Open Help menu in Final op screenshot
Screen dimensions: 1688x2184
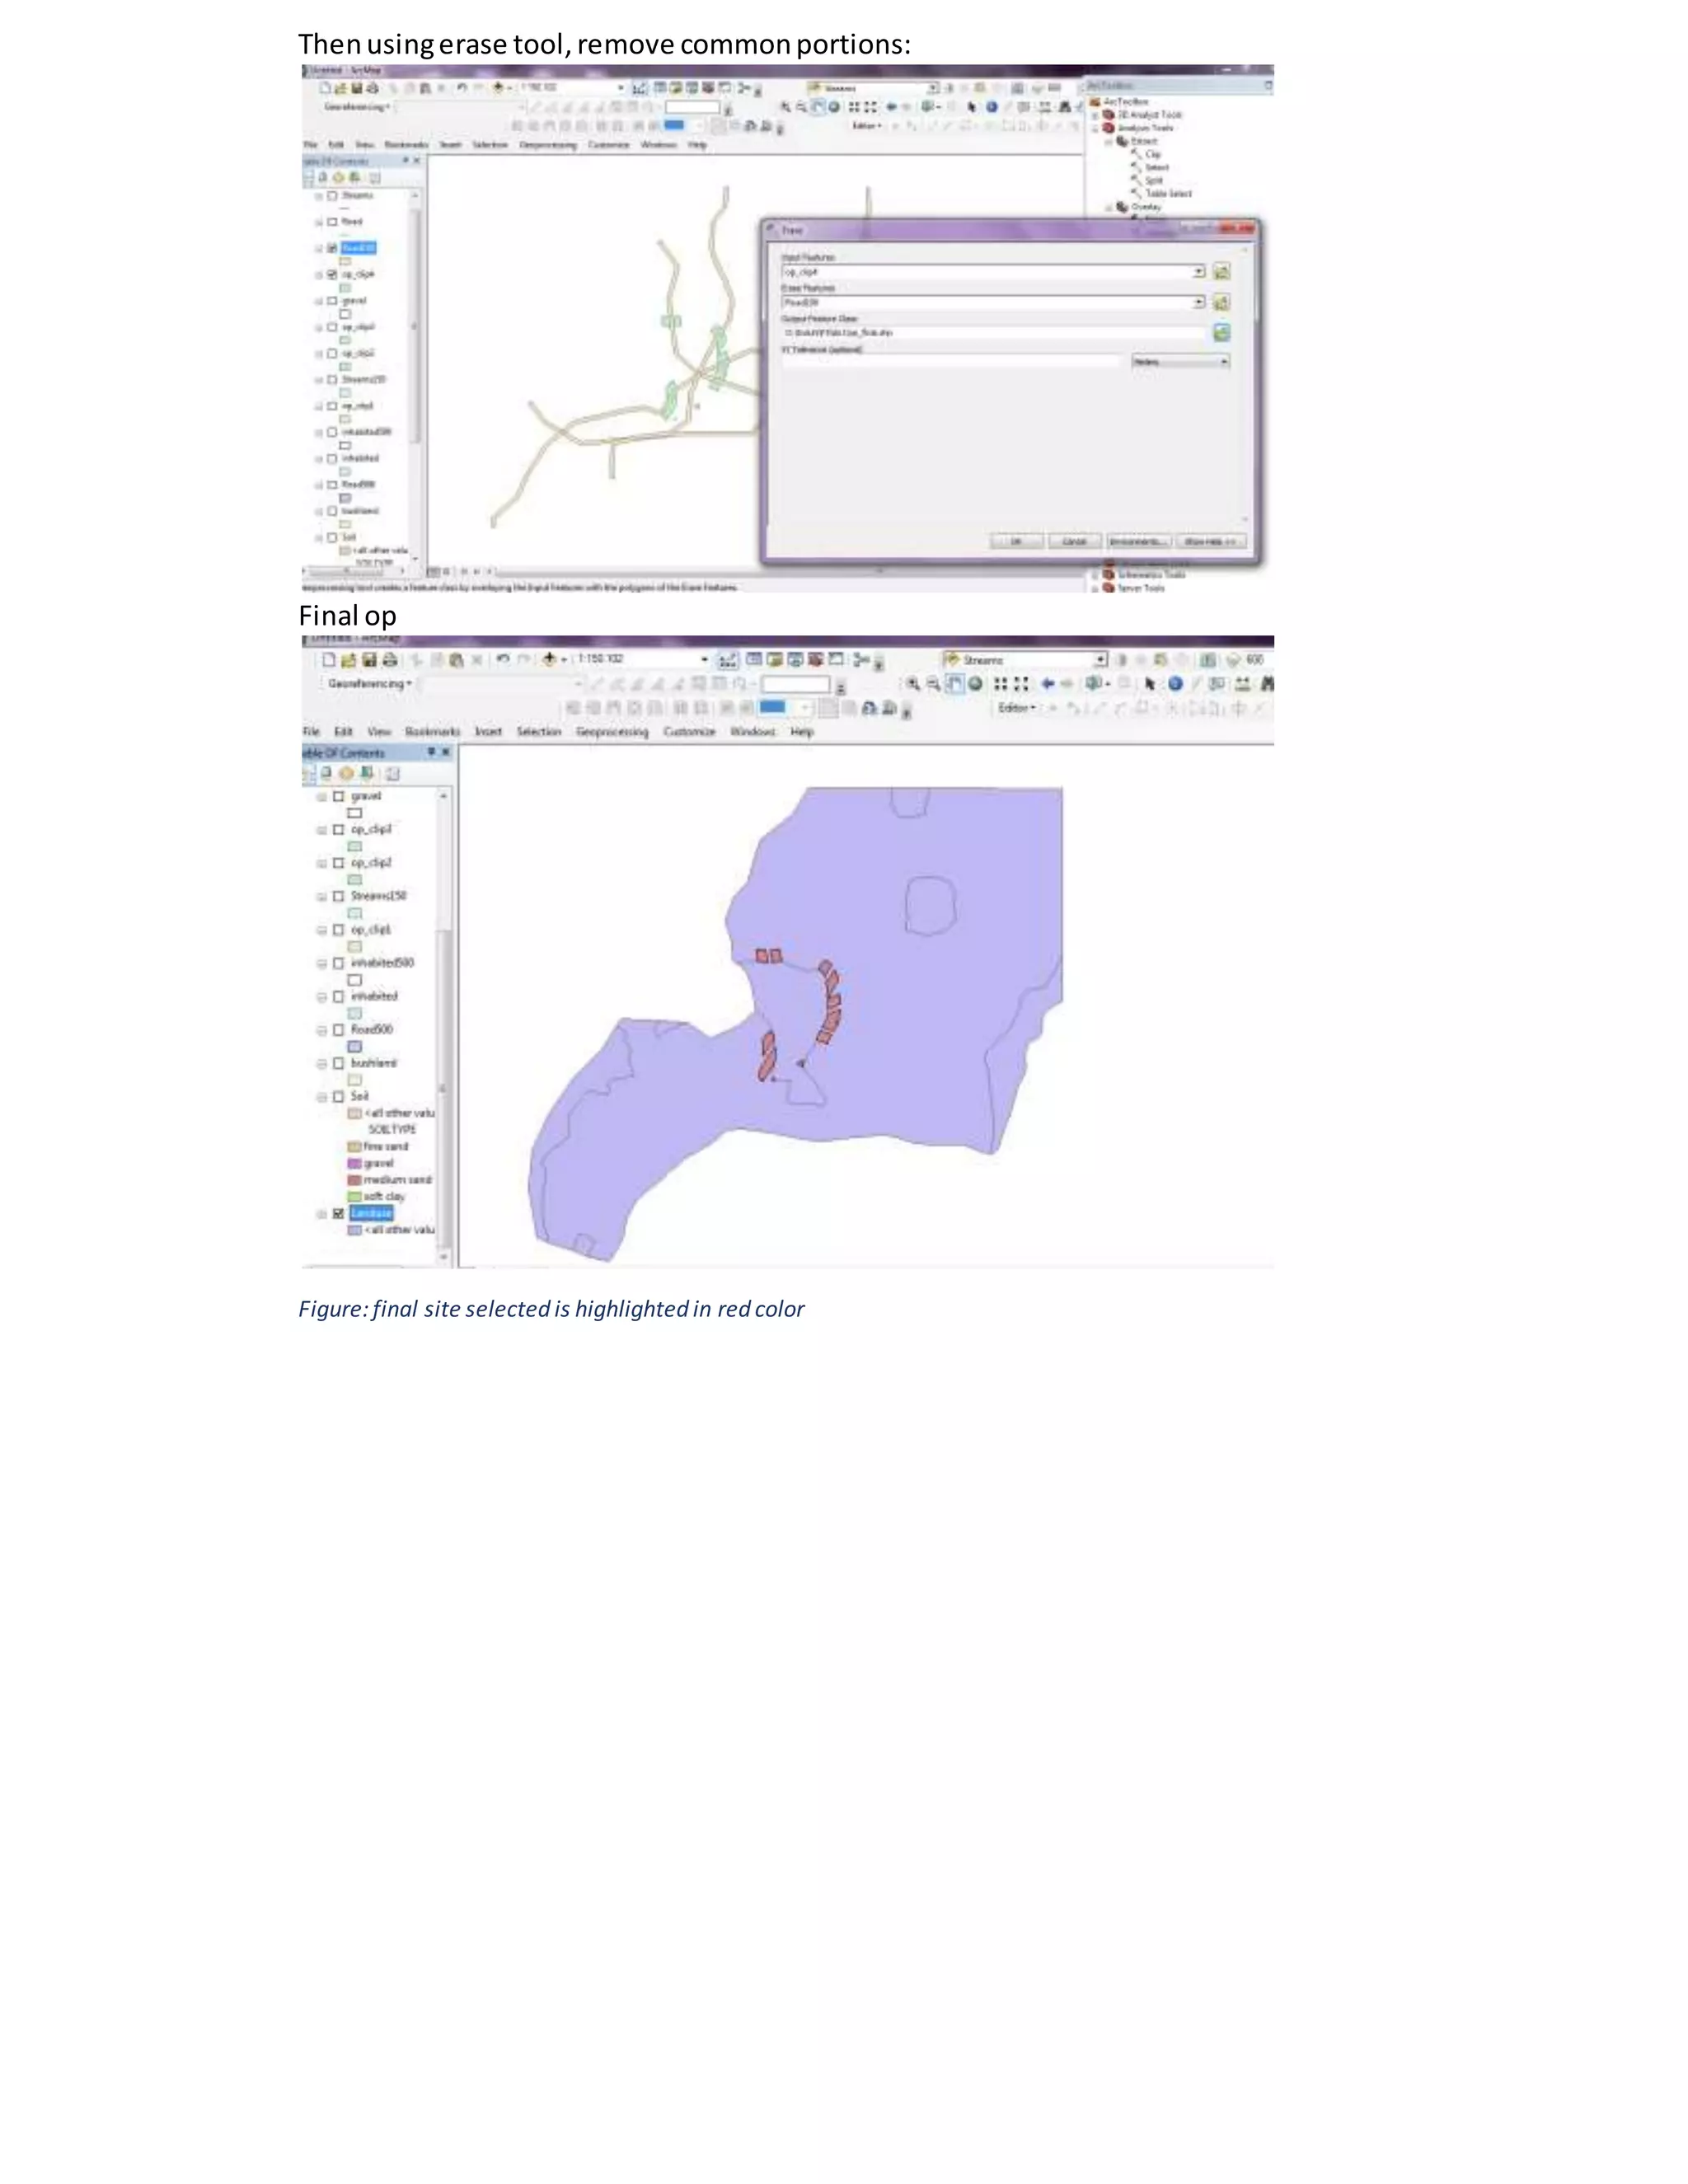pos(802,732)
